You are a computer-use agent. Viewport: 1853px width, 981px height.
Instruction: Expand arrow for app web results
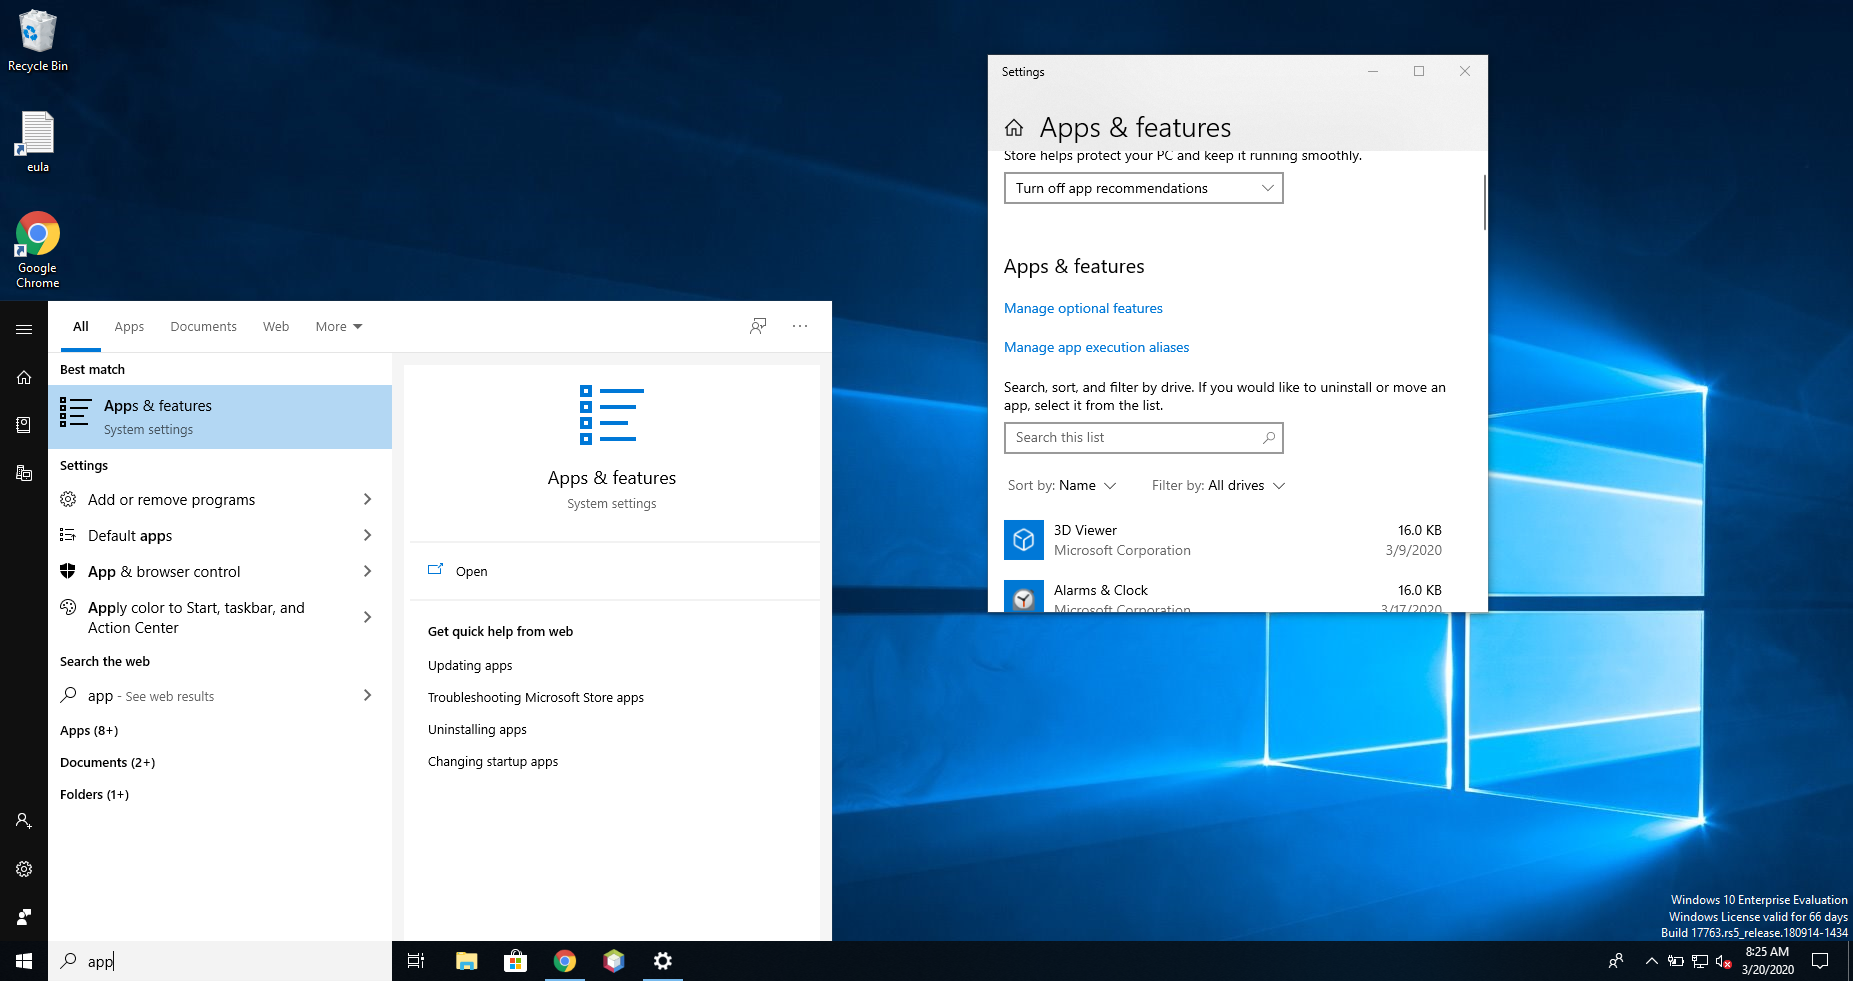point(368,695)
